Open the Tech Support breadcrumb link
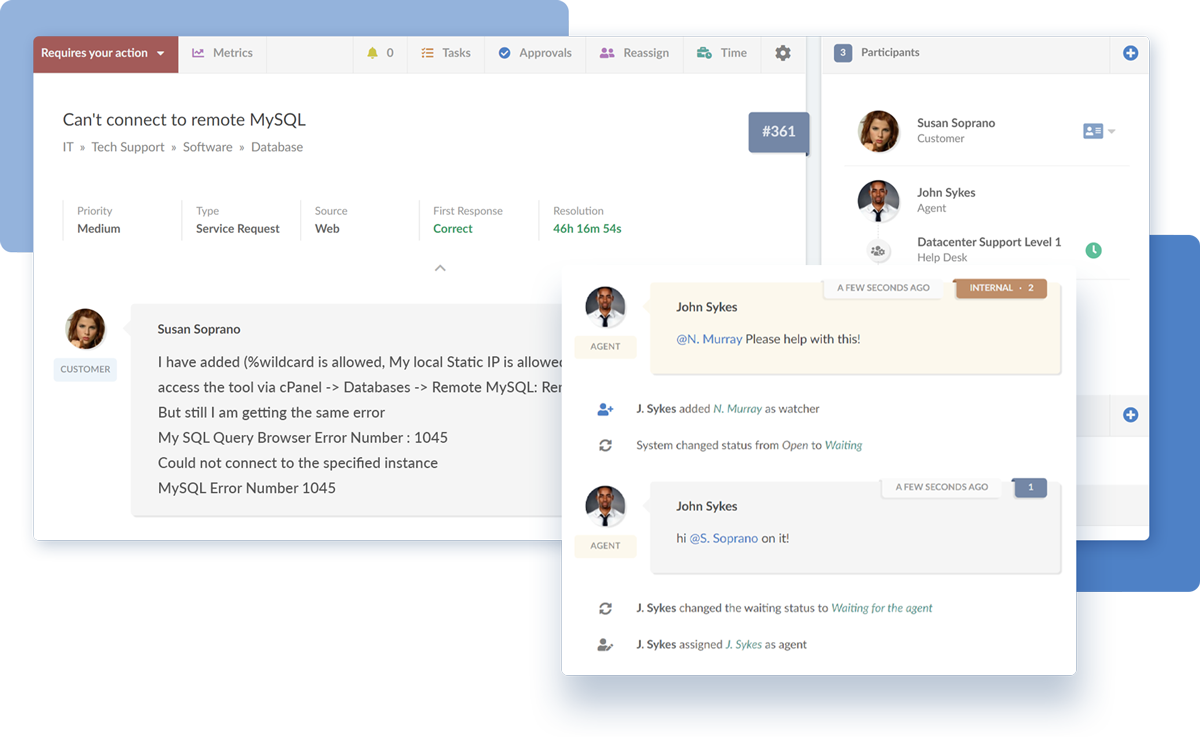The width and height of the screenshot is (1200, 737). pyautogui.click(x=127, y=146)
